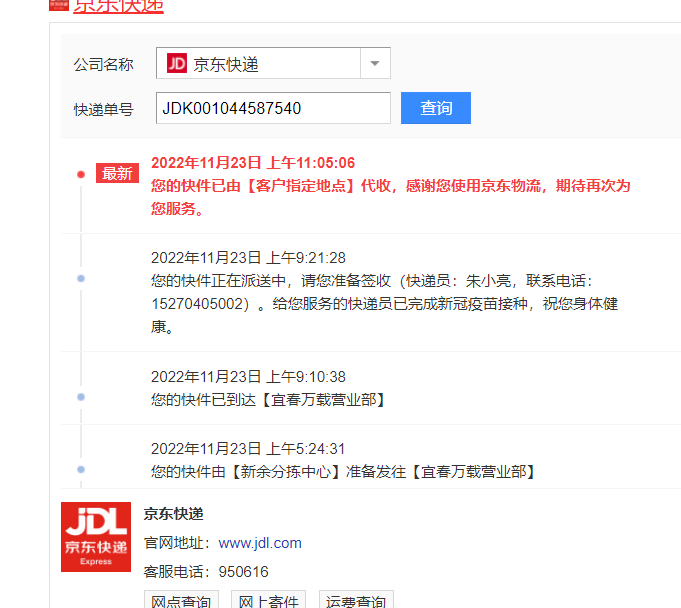
Task: Select the 京东快递 company combo box
Action: 273,63
